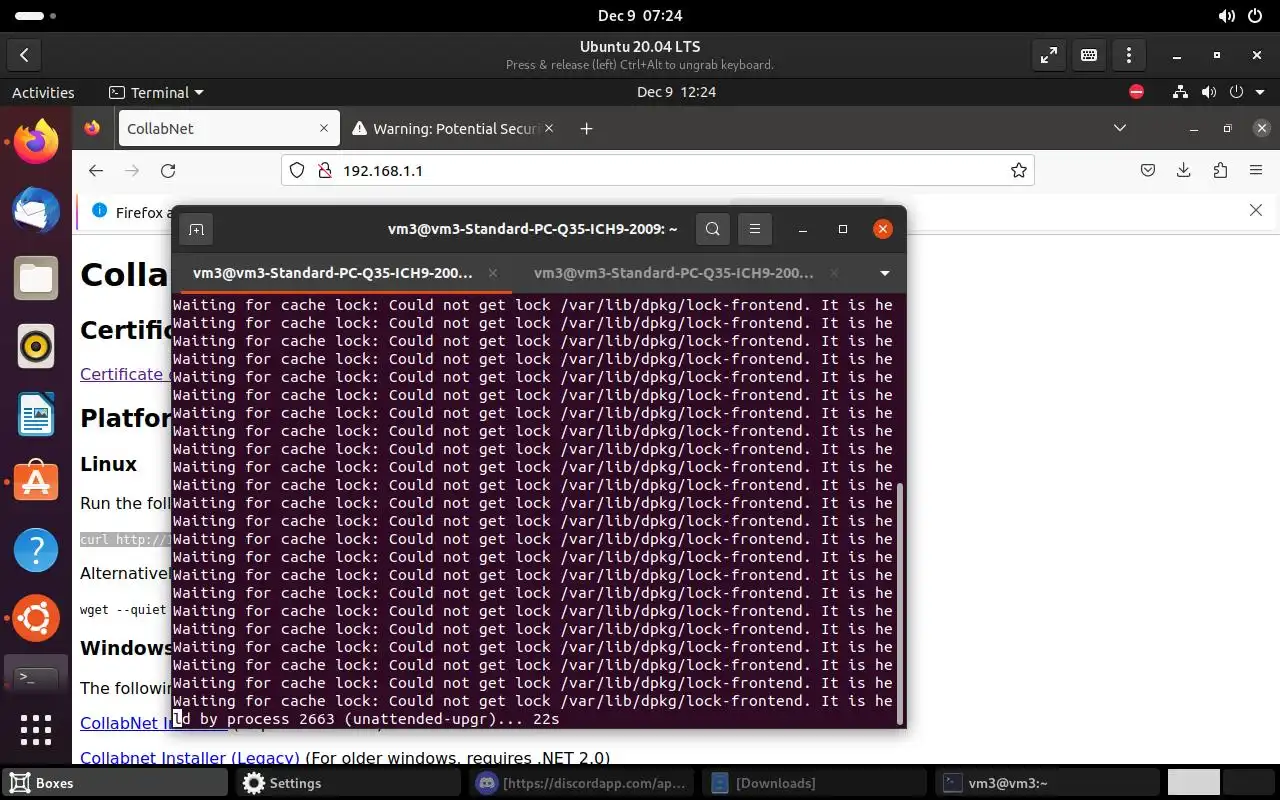Open discordapp window from the taskbar
Viewport: 1280px width, 800px height.
582,783
